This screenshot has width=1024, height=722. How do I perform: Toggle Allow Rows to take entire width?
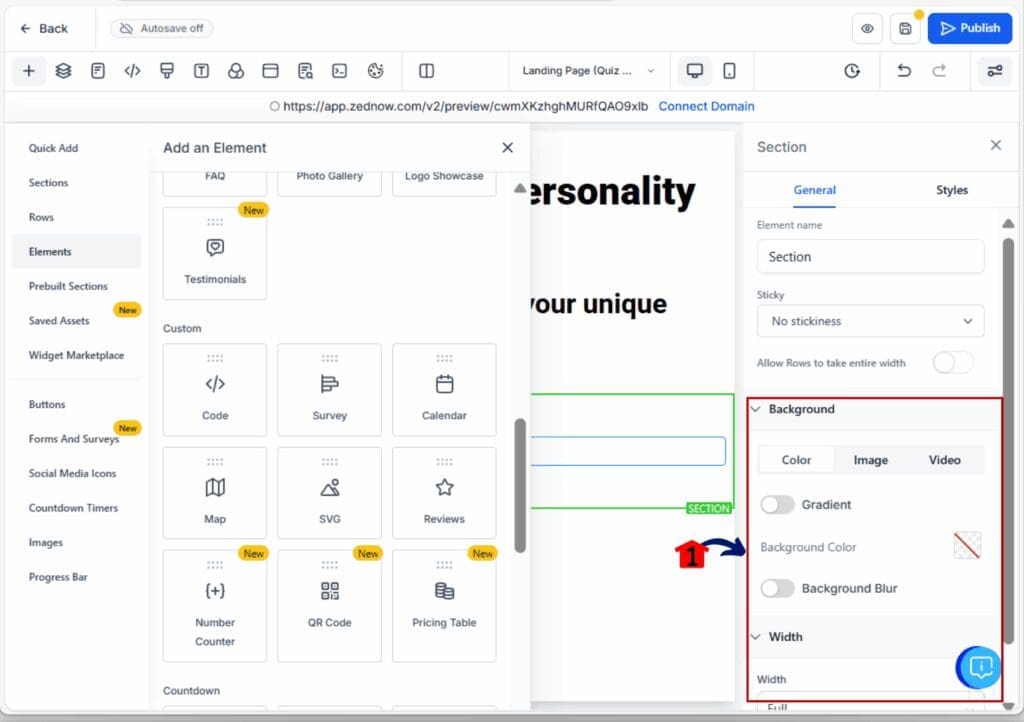coord(952,363)
